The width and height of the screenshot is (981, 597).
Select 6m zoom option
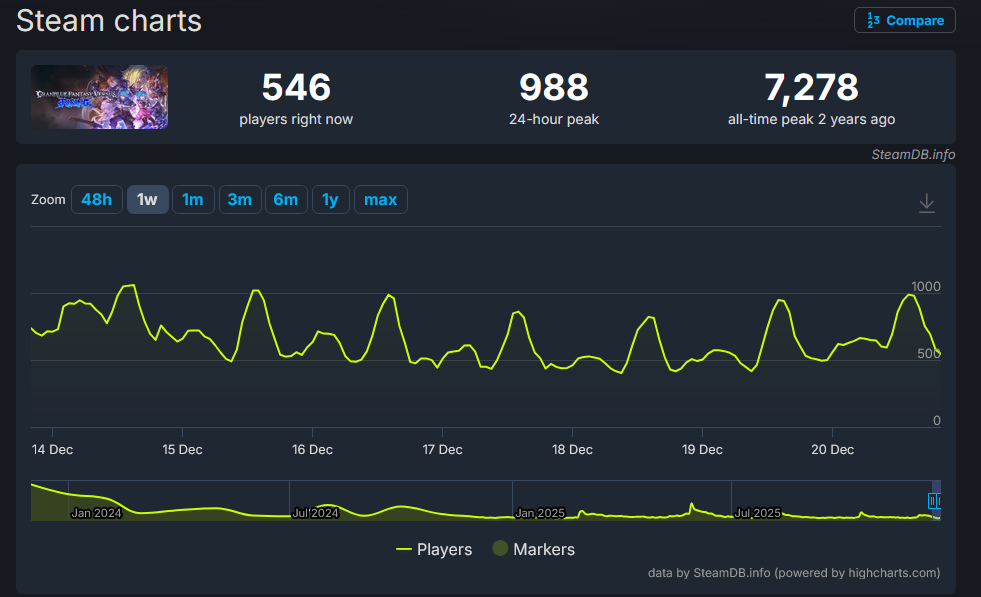[x=287, y=200]
